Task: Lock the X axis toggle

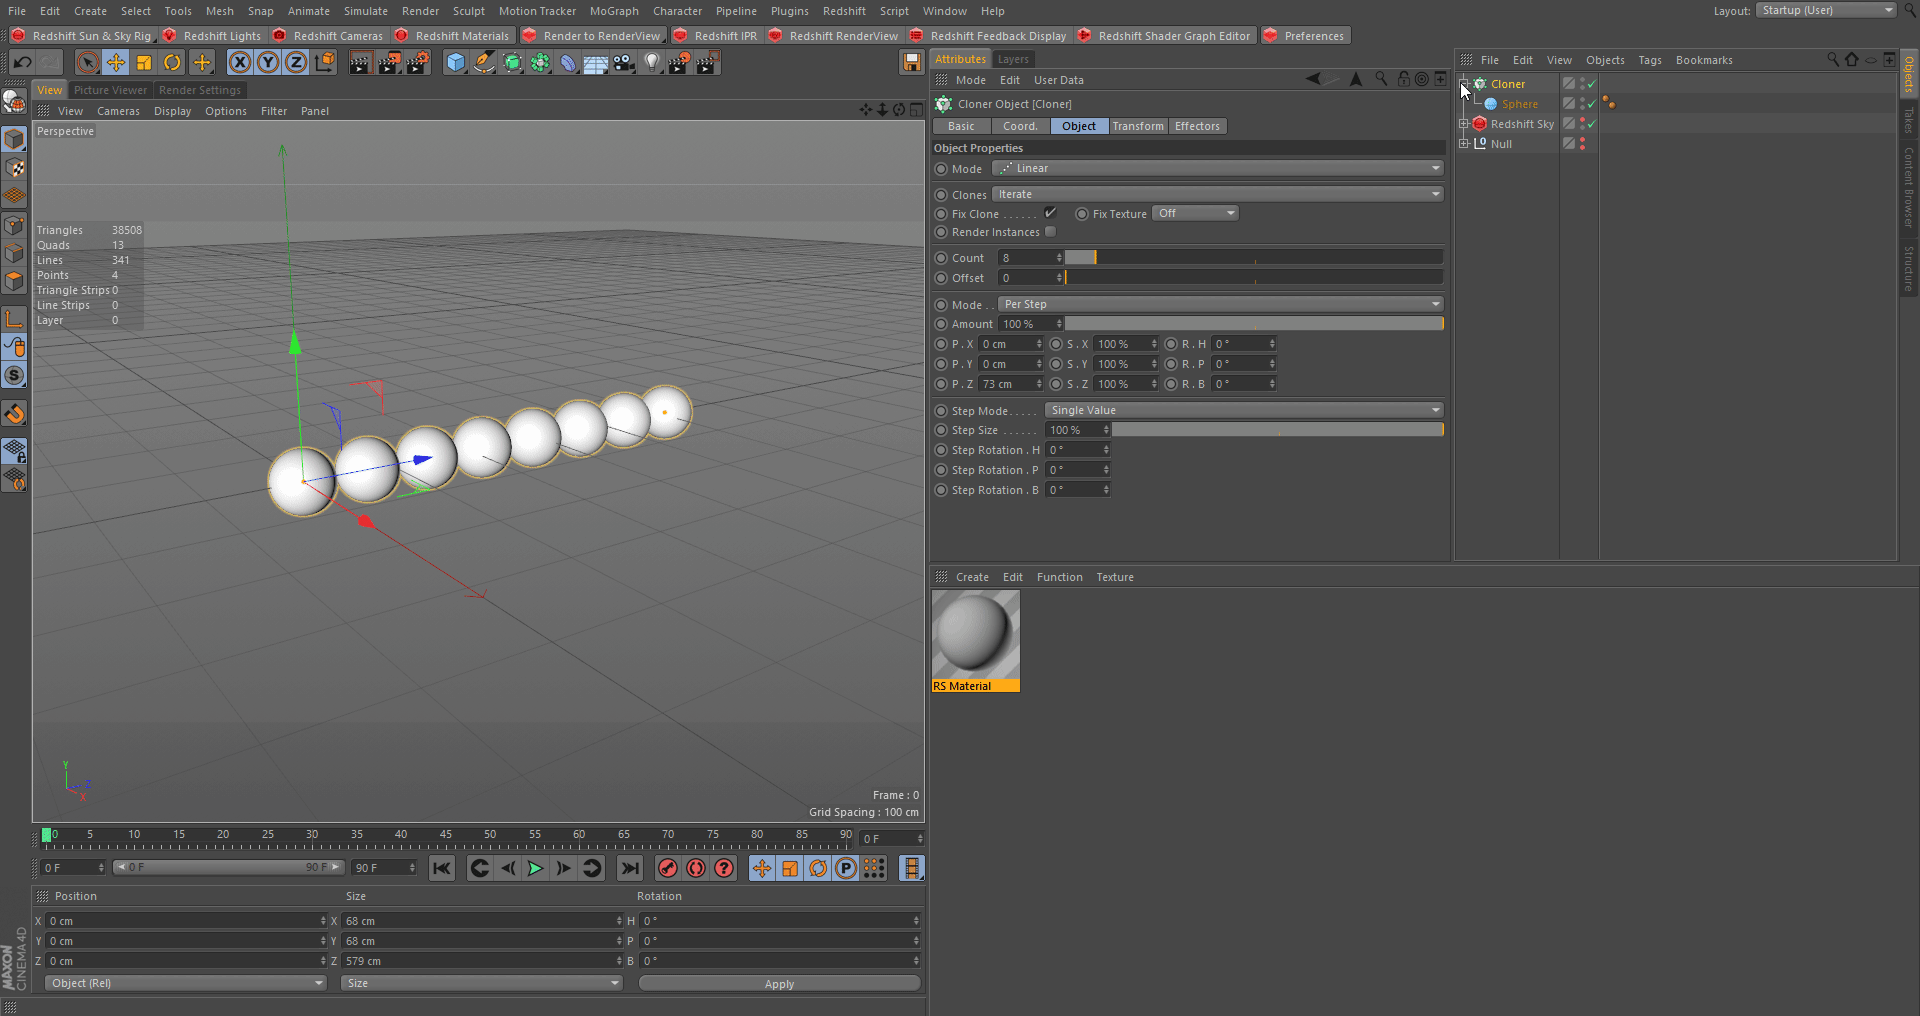Action: click(x=240, y=63)
